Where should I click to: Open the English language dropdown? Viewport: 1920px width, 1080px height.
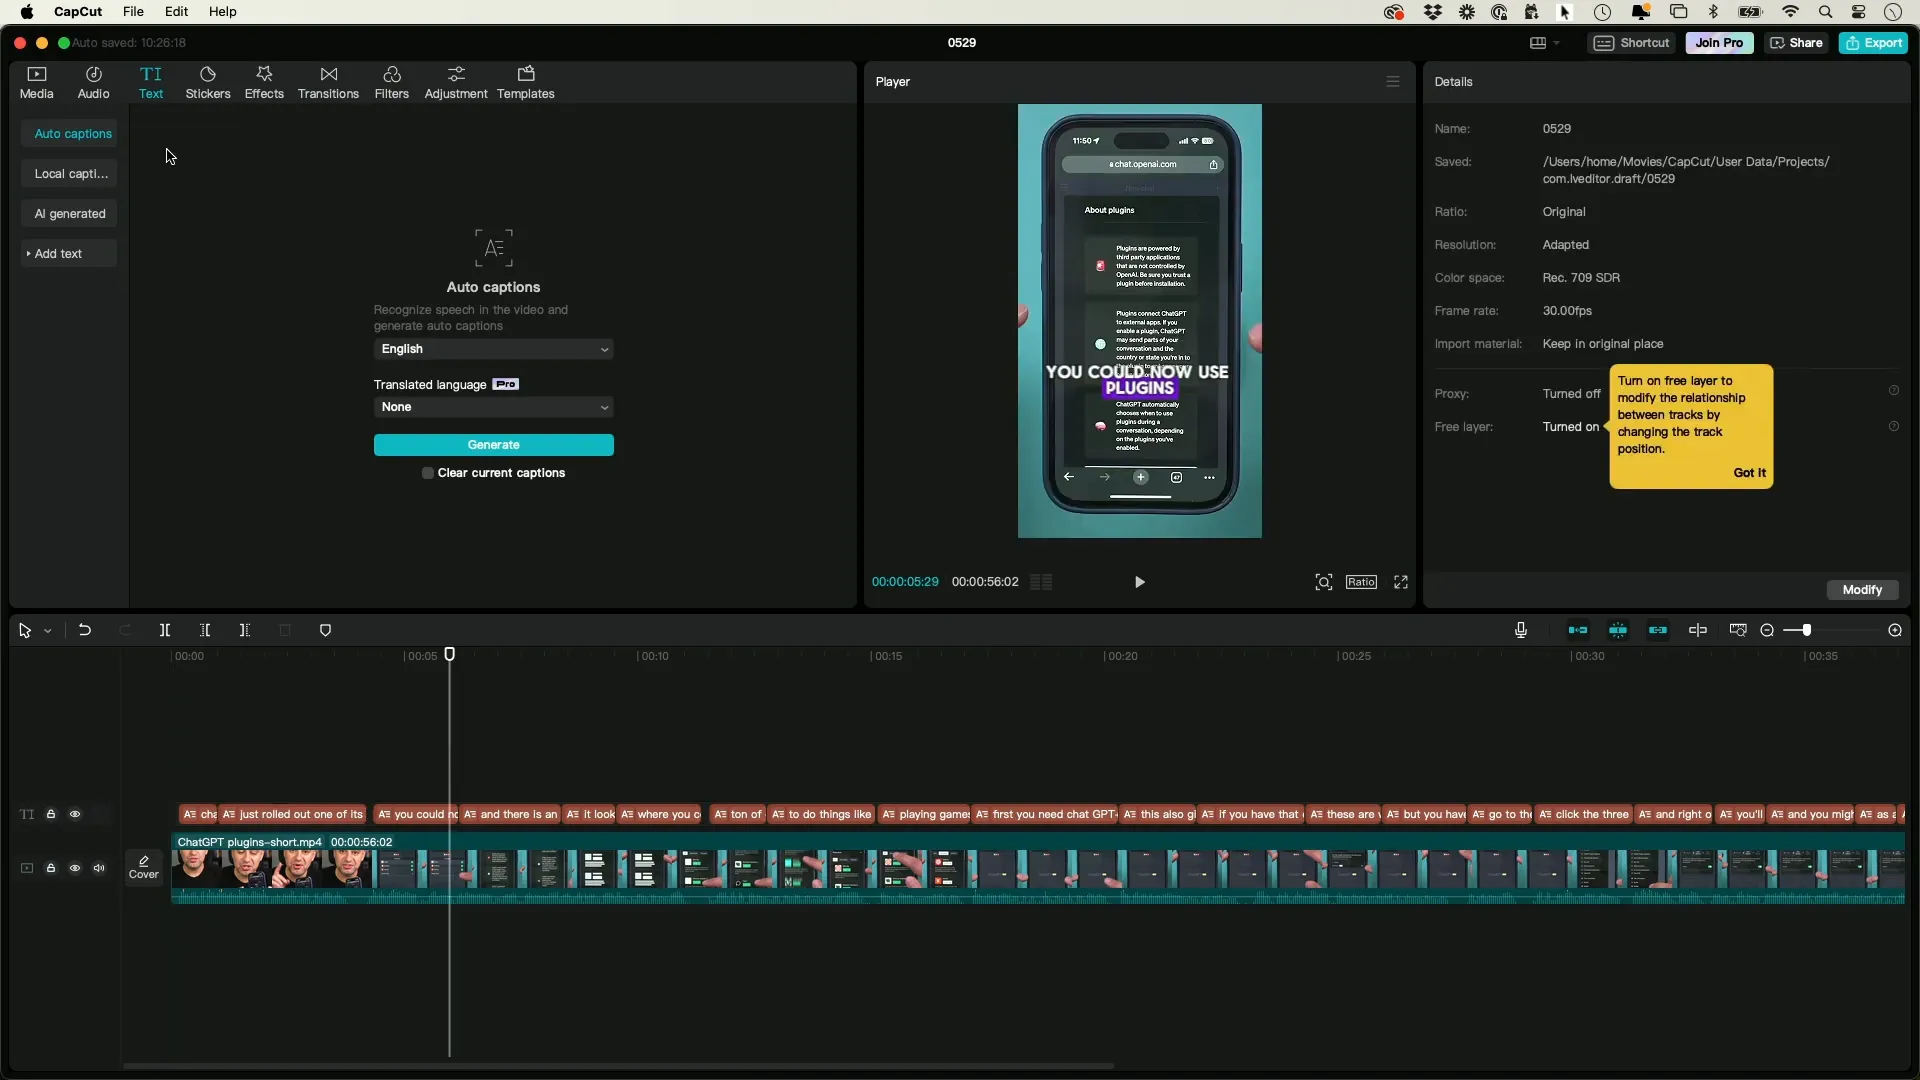pos(494,349)
